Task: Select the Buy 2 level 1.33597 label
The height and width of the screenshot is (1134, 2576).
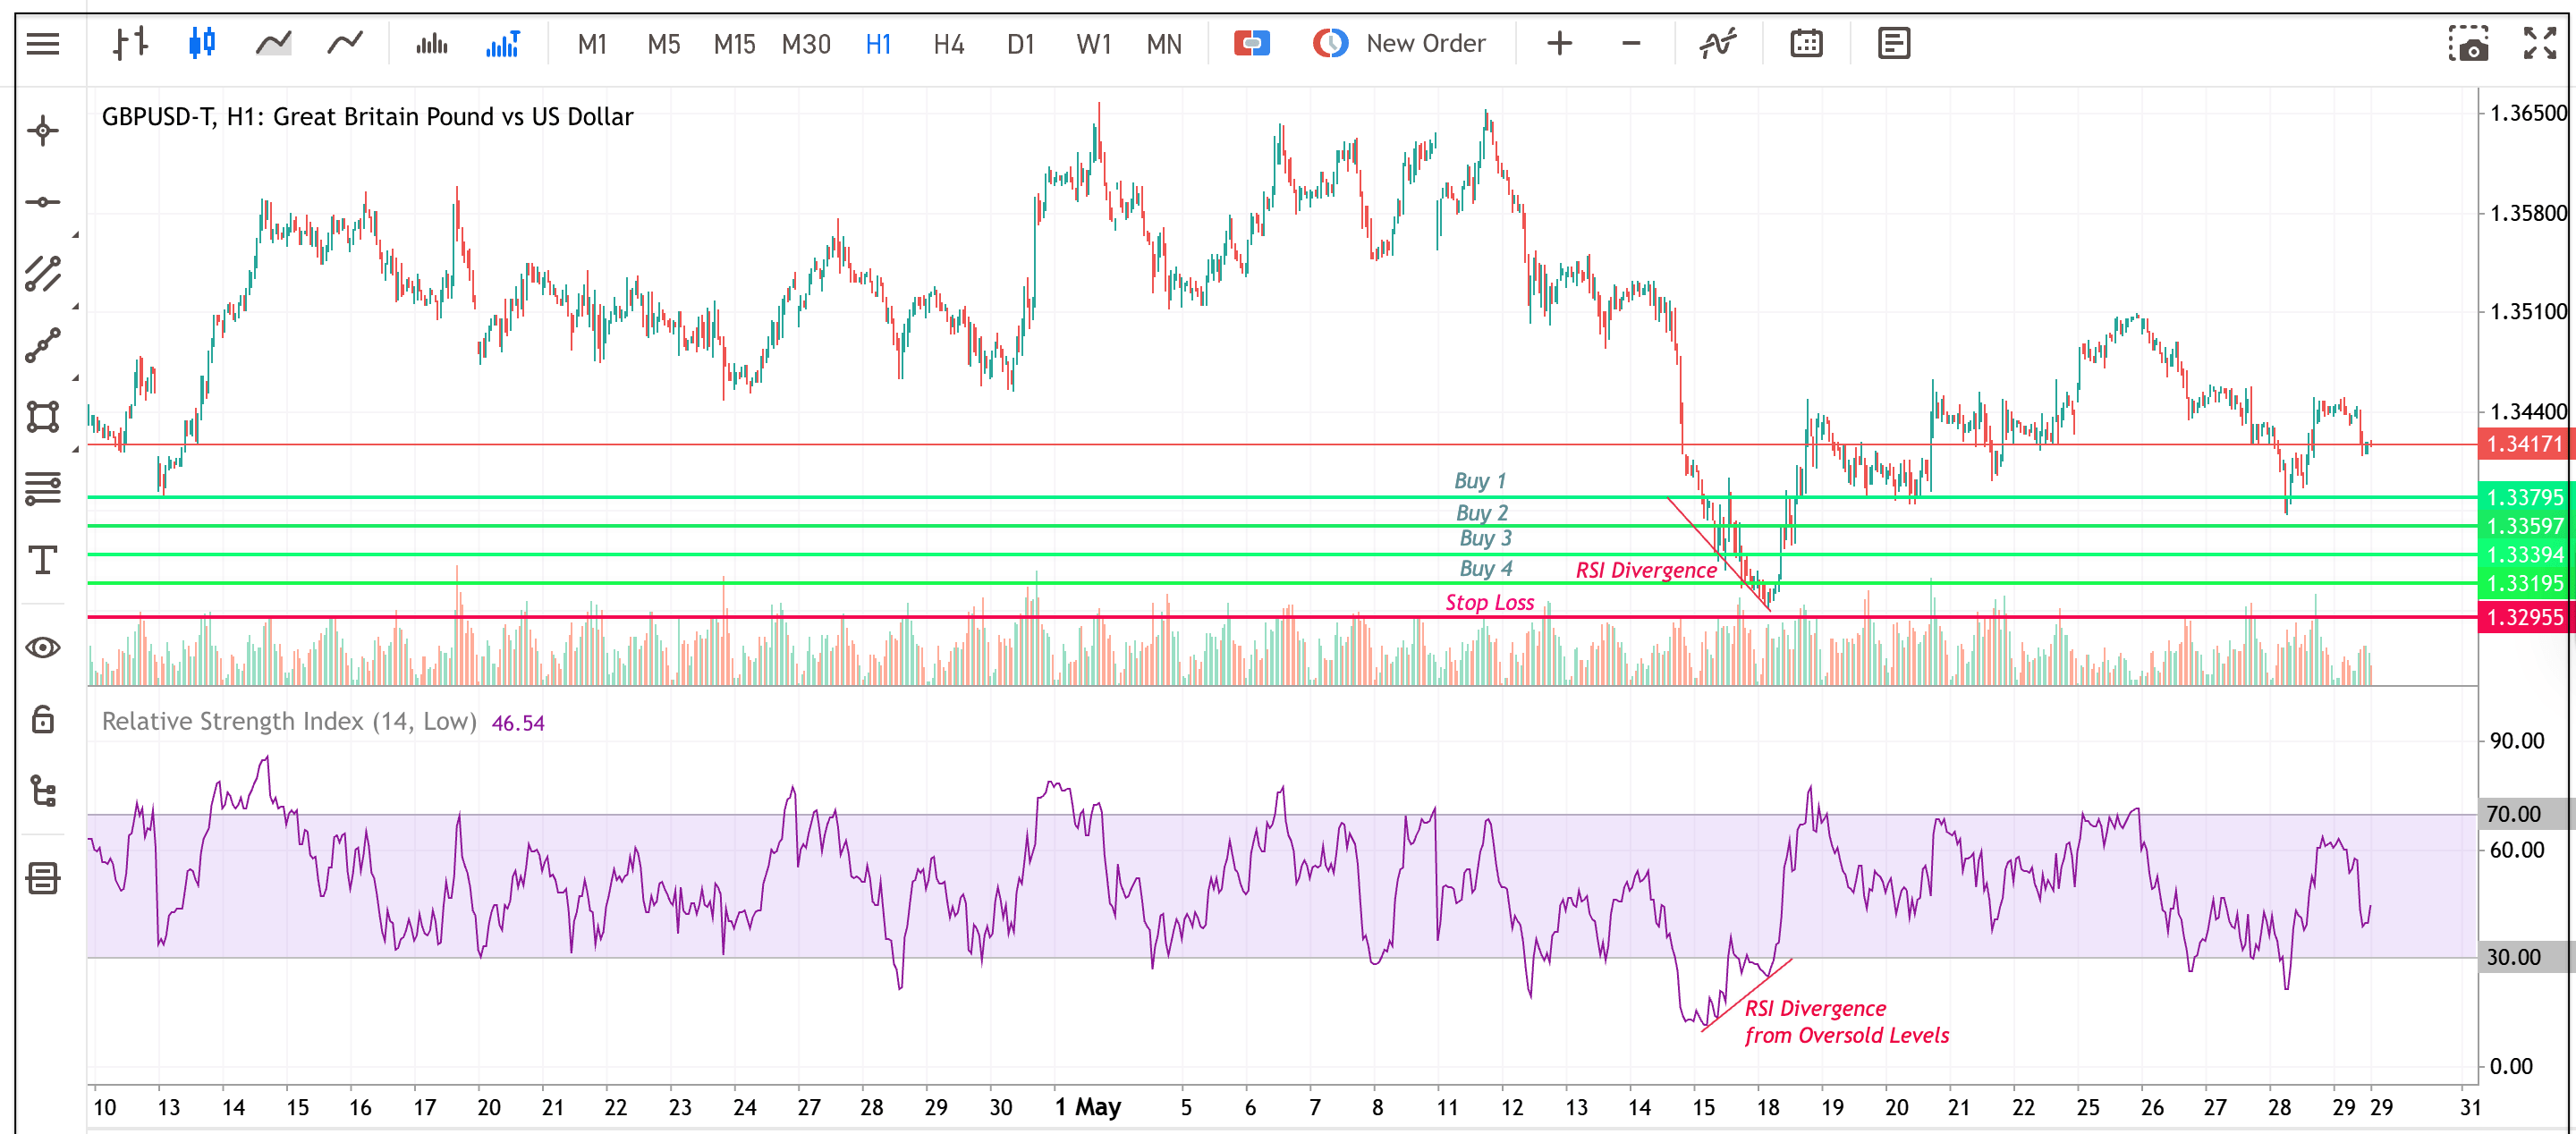Action: pos(2526,526)
